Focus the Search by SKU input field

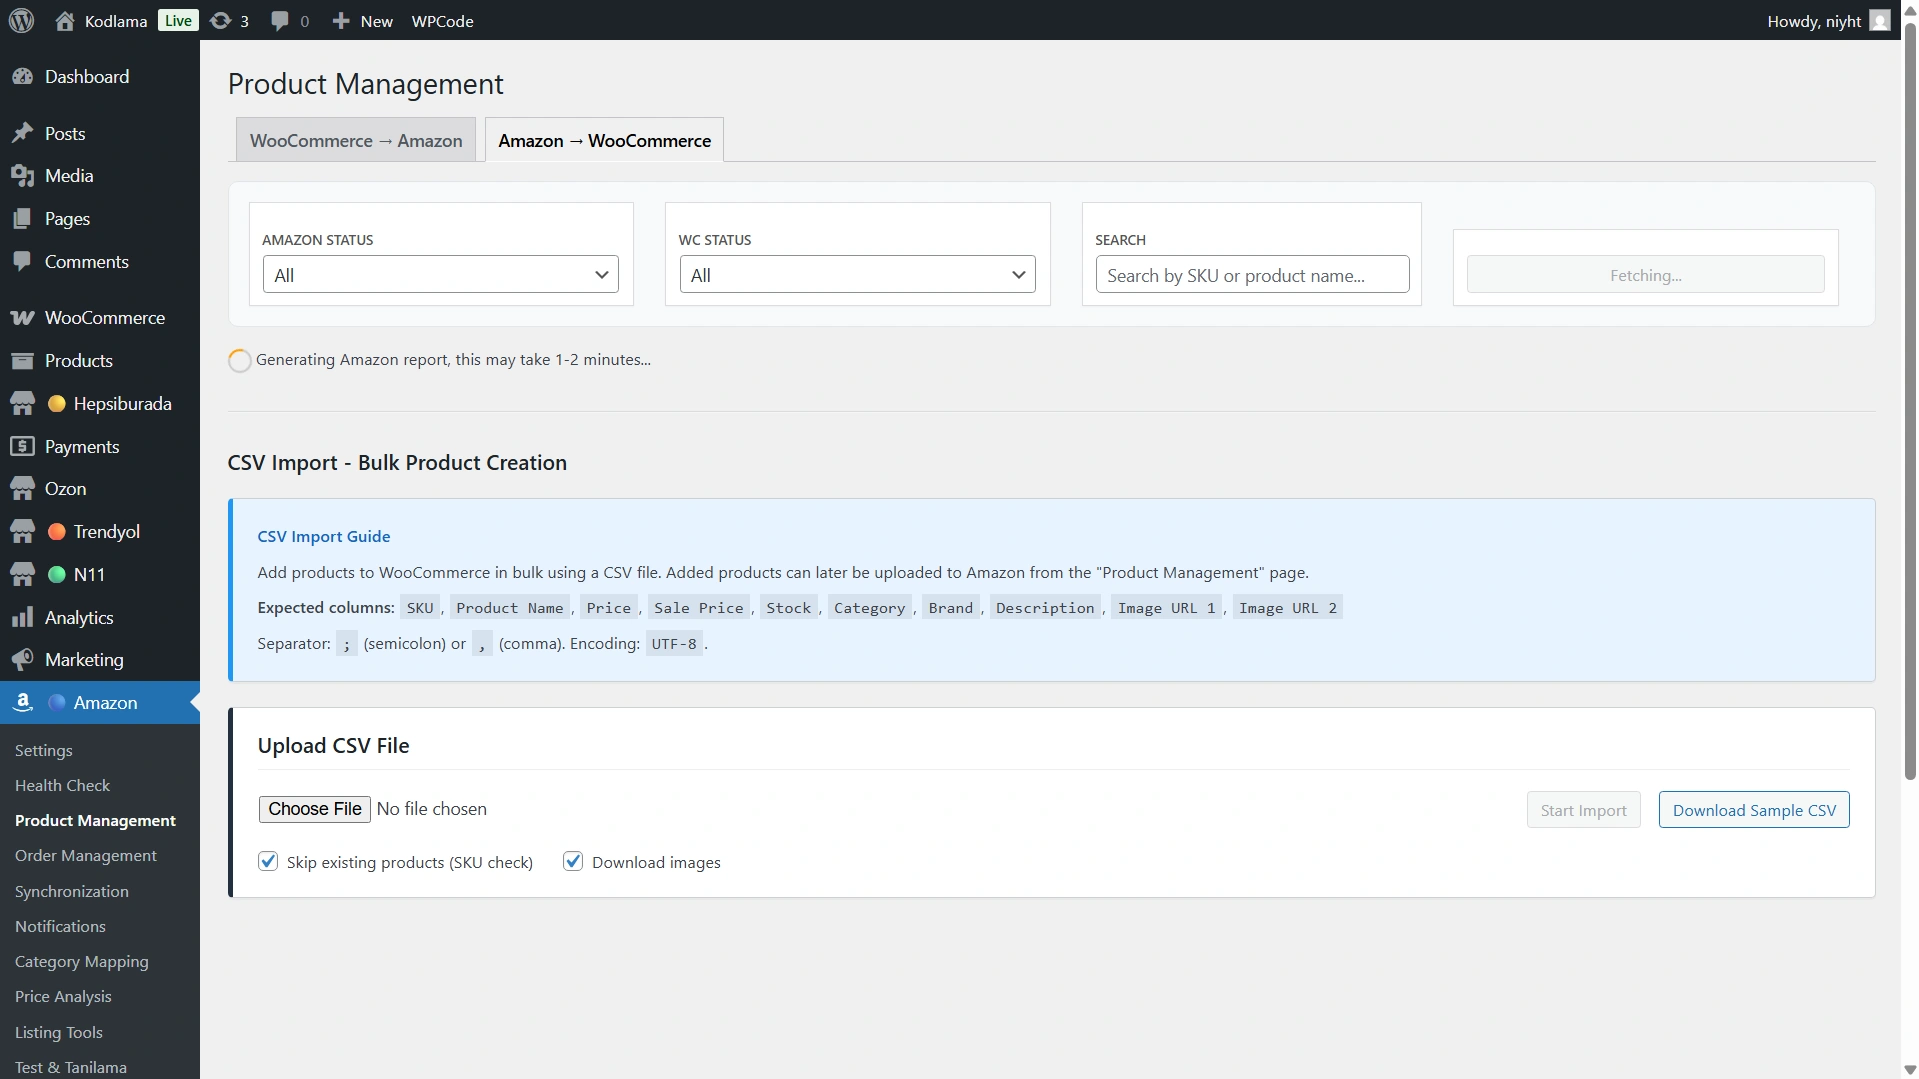click(x=1251, y=275)
